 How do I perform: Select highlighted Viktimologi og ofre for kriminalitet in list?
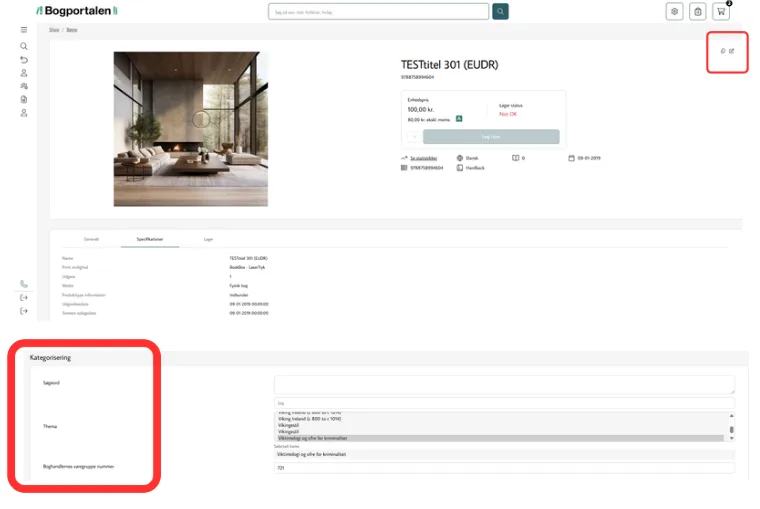pos(500,438)
